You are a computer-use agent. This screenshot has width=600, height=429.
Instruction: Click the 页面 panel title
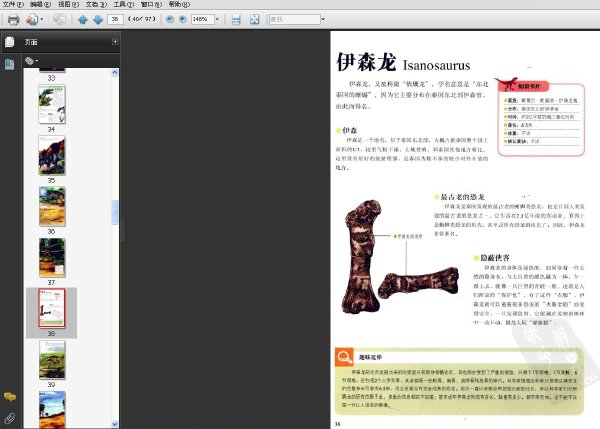(31, 42)
